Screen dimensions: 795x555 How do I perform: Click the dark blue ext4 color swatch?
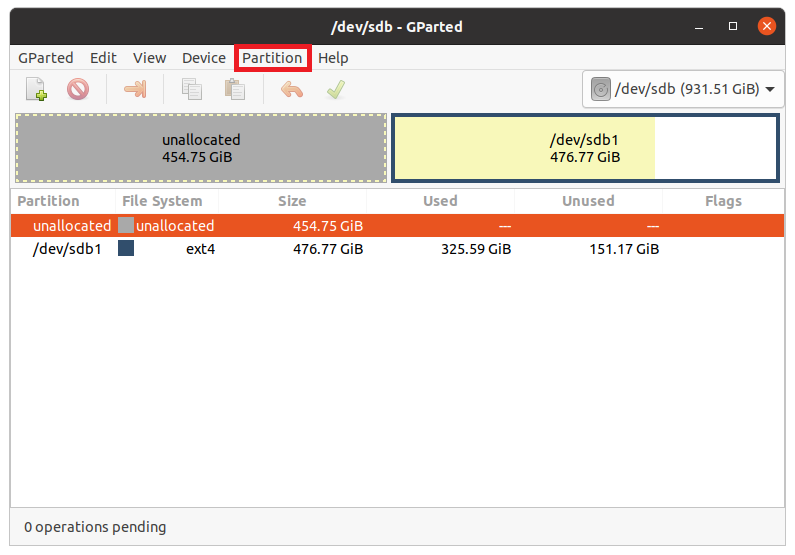pos(126,248)
